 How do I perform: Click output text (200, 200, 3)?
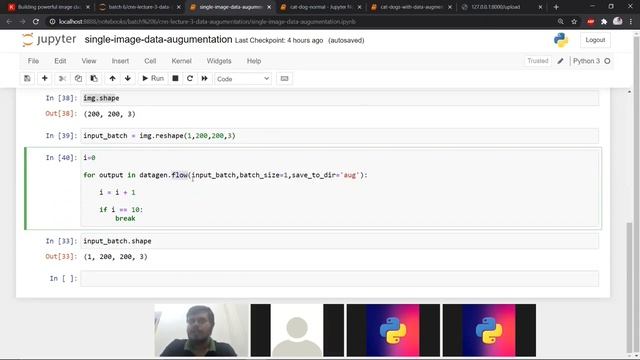tap(109, 114)
